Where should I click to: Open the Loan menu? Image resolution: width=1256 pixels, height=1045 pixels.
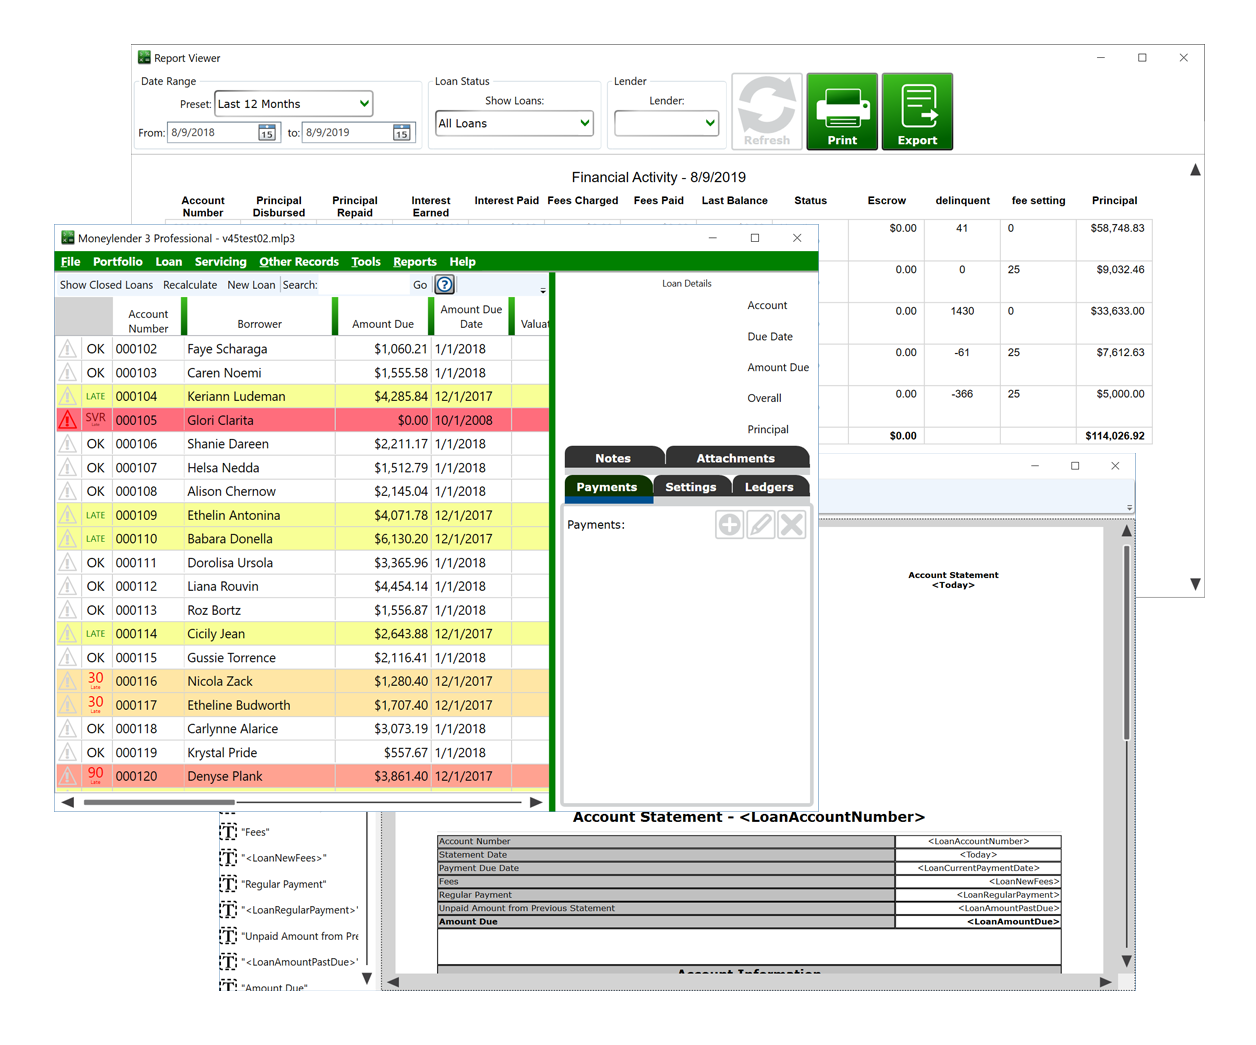pos(169,262)
